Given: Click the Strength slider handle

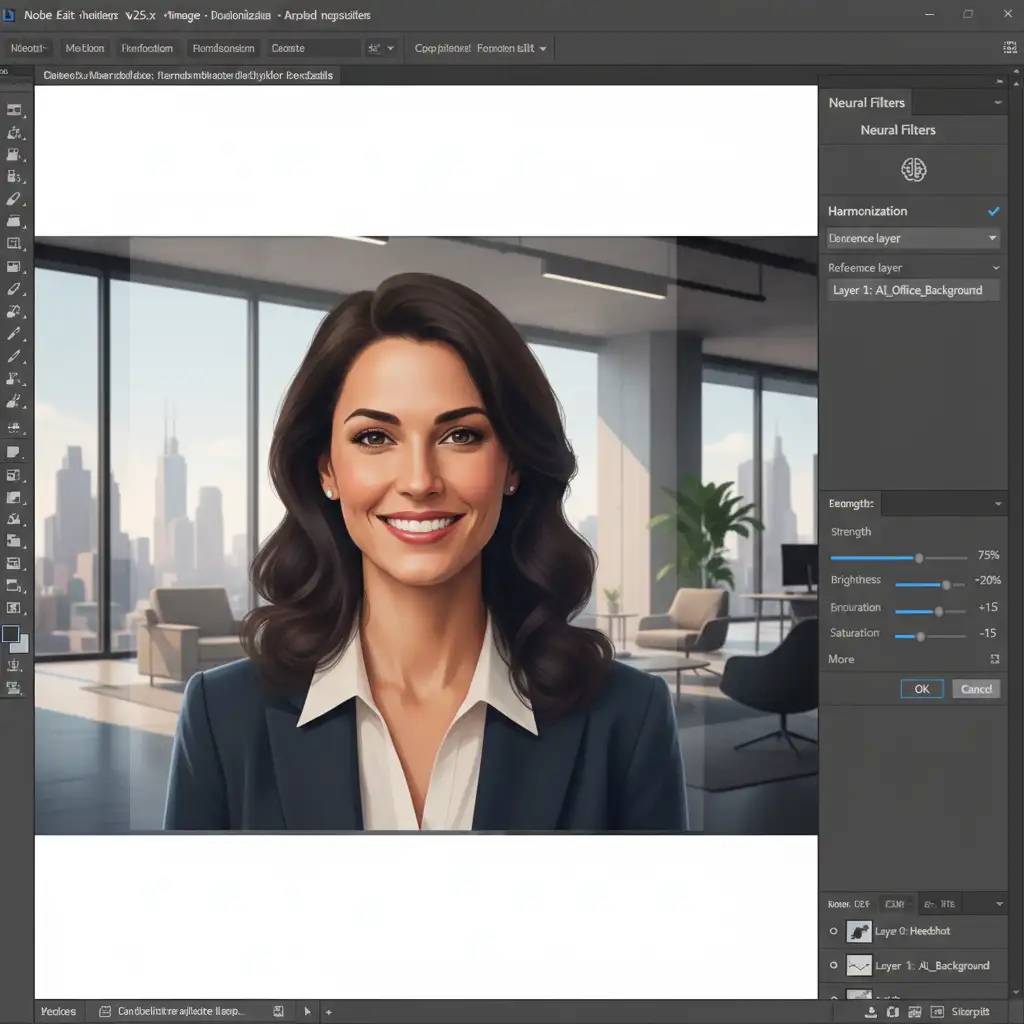Looking at the screenshot, I should [x=919, y=557].
